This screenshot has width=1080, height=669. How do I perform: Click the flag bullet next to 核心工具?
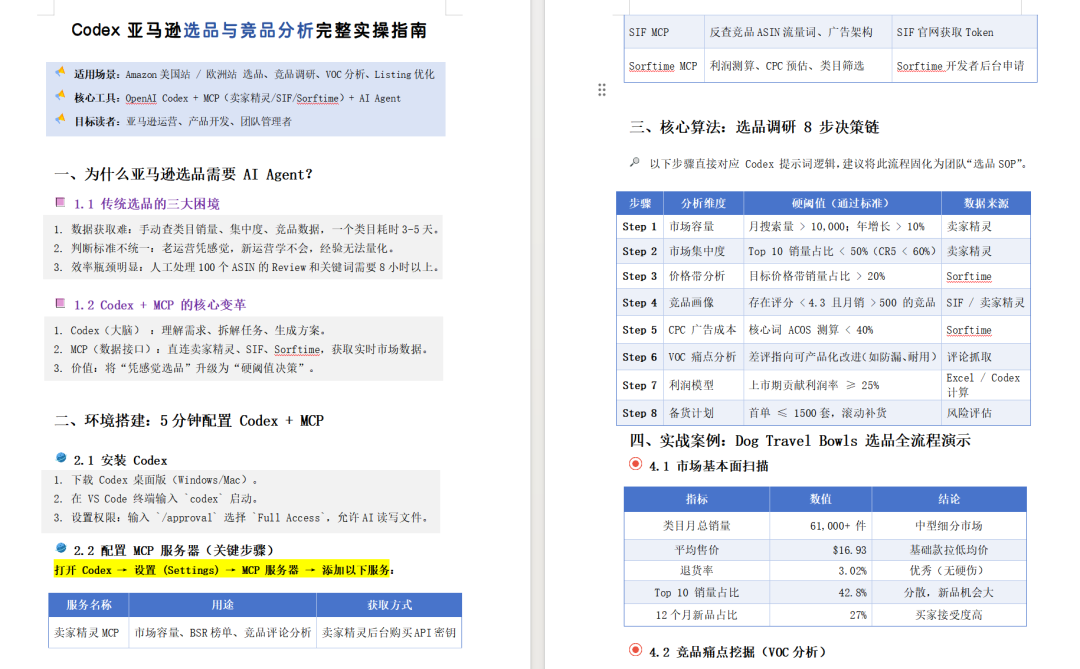pos(61,96)
